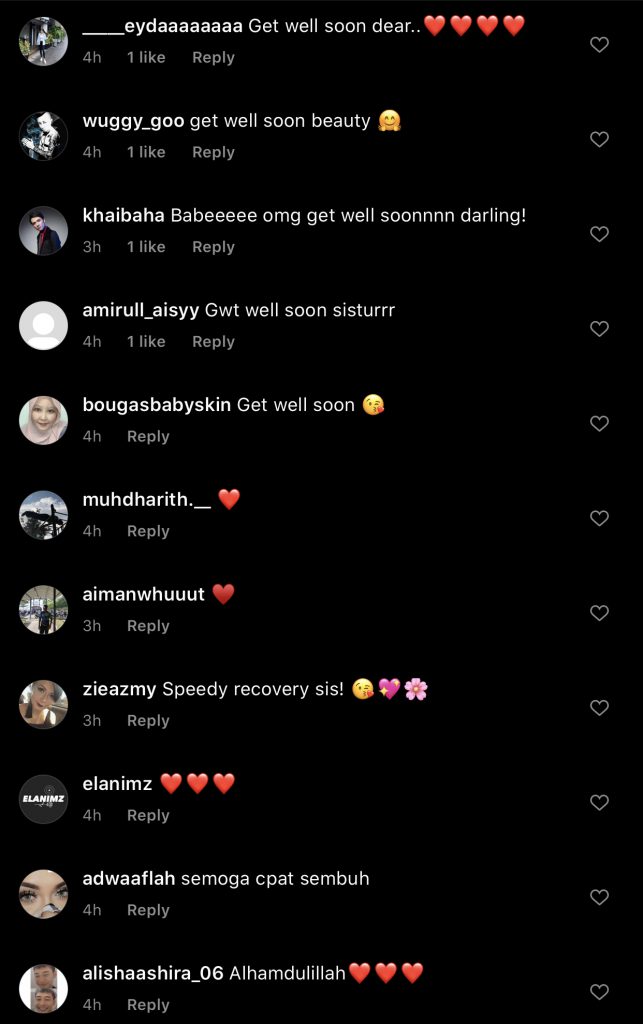Viewport: 643px width, 1024px height.
Task: Like the comment by wuggy_goo
Action: click(599, 139)
